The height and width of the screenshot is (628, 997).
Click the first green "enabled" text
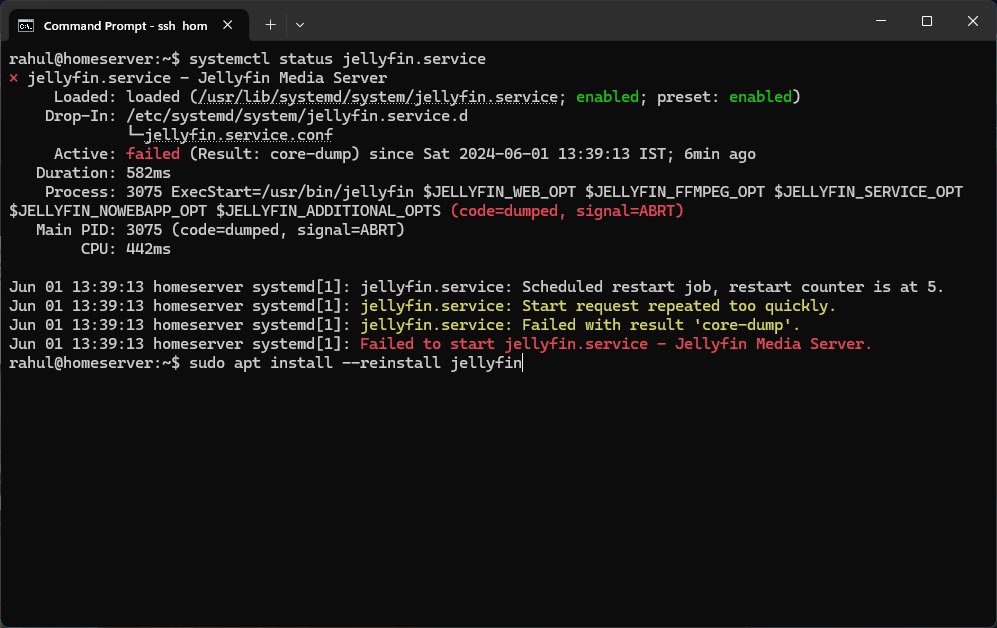point(607,97)
